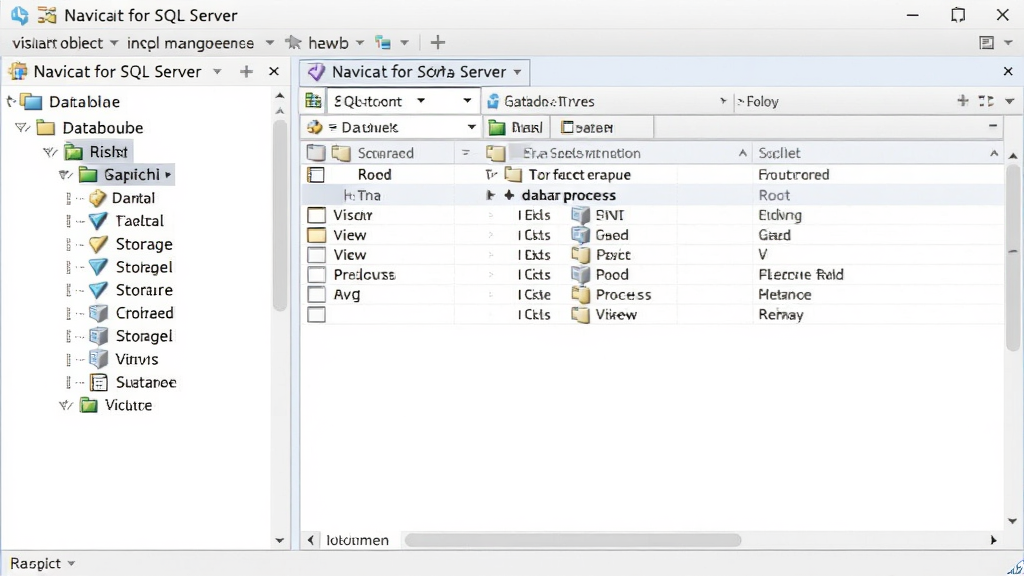Viewport: 1024px width, 576px height.
Task: Open the SQbutoont dropdown
Action: tap(468, 101)
